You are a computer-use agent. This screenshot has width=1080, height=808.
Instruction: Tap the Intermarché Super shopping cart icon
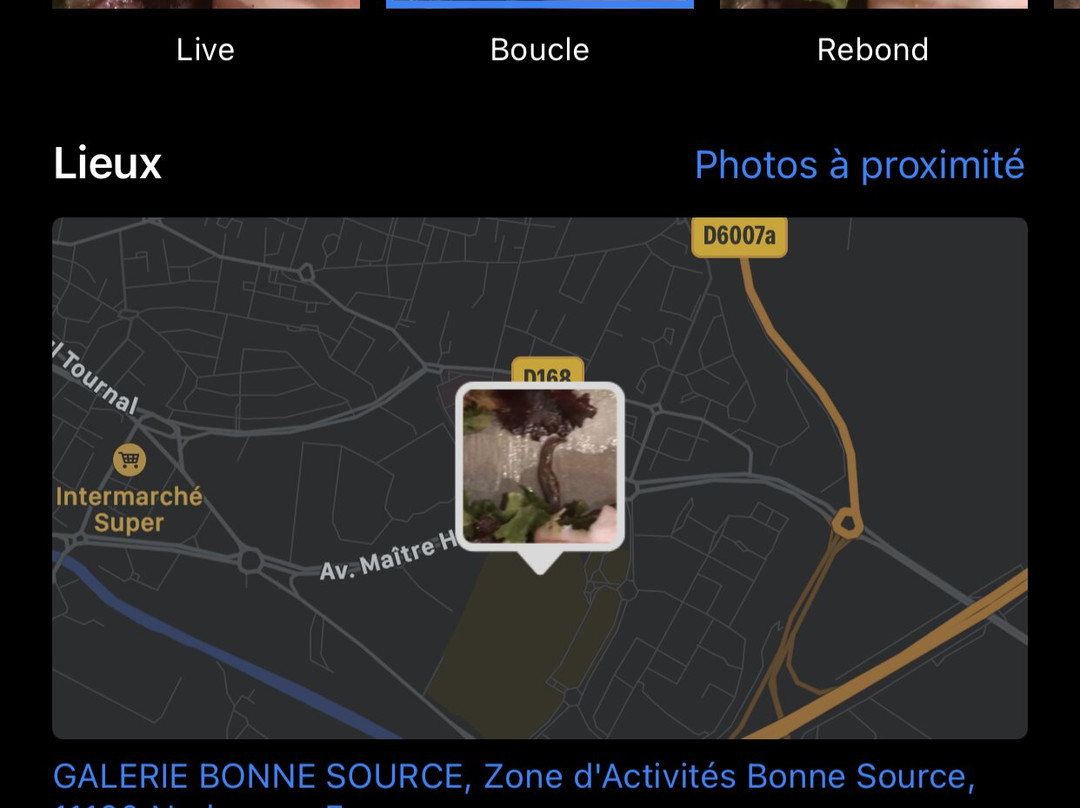pos(129,459)
